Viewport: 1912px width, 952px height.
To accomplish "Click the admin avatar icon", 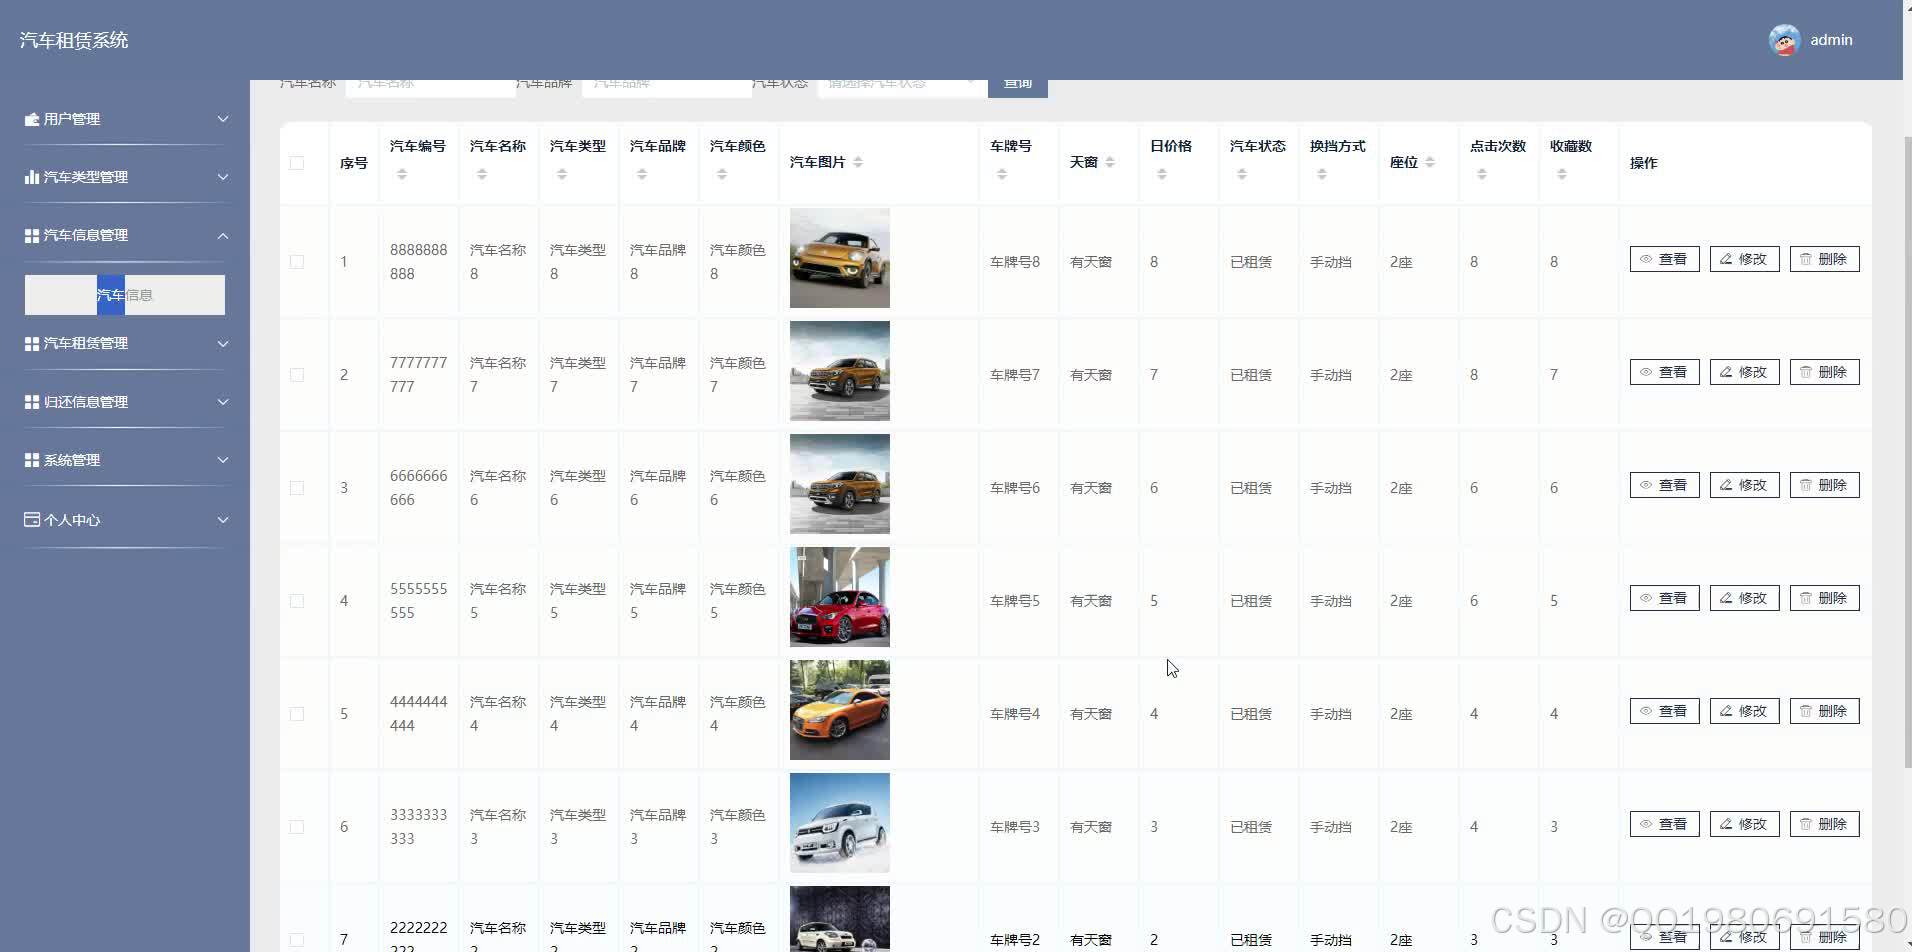I will tap(1784, 40).
